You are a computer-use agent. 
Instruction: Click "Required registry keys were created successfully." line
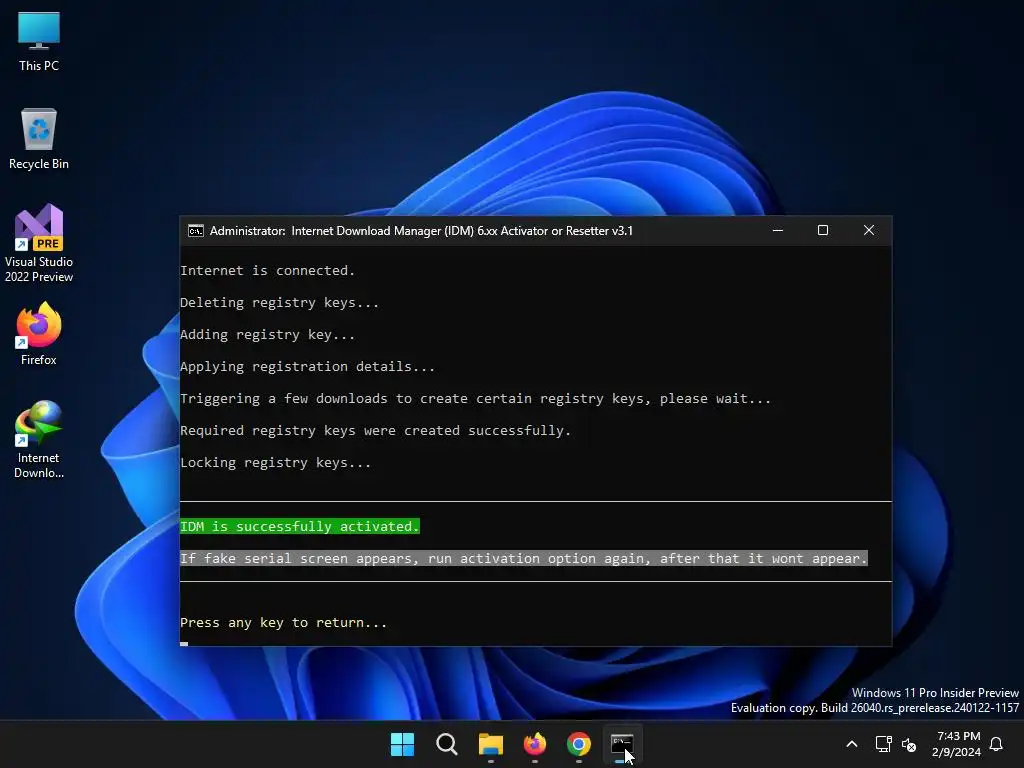tap(376, 430)
